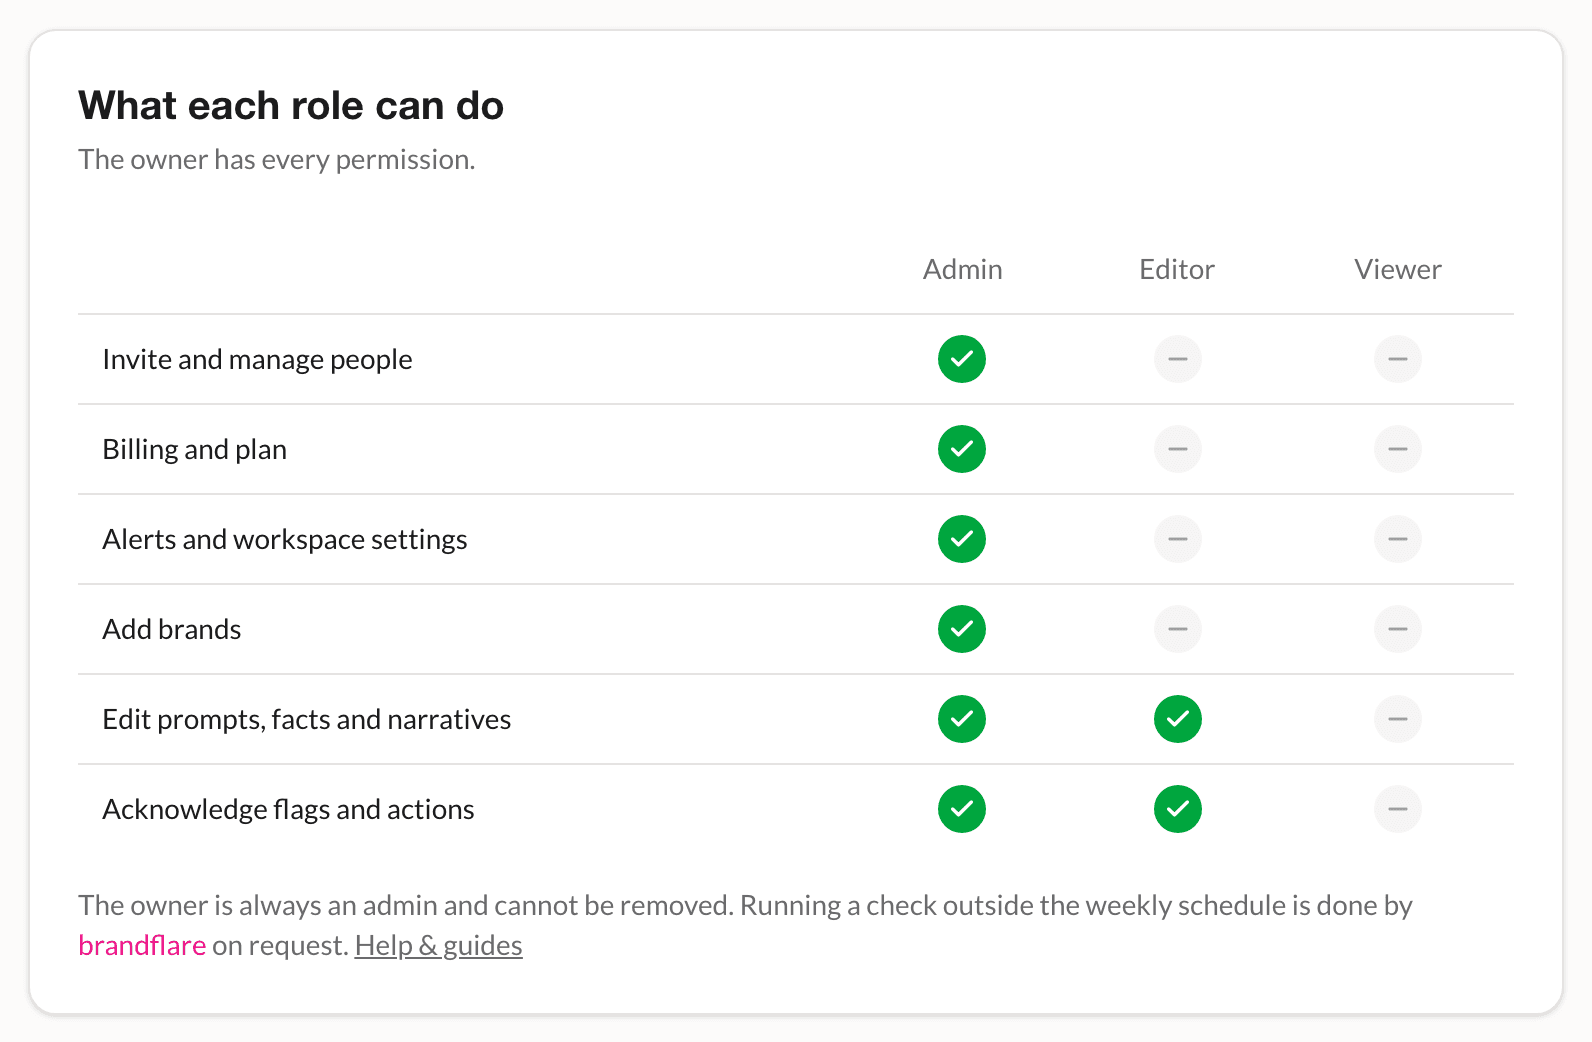Image resolution: width=1592 pixels, height=1042 pixels.
Task: Click the Admin column header
Action: [962, 269]
